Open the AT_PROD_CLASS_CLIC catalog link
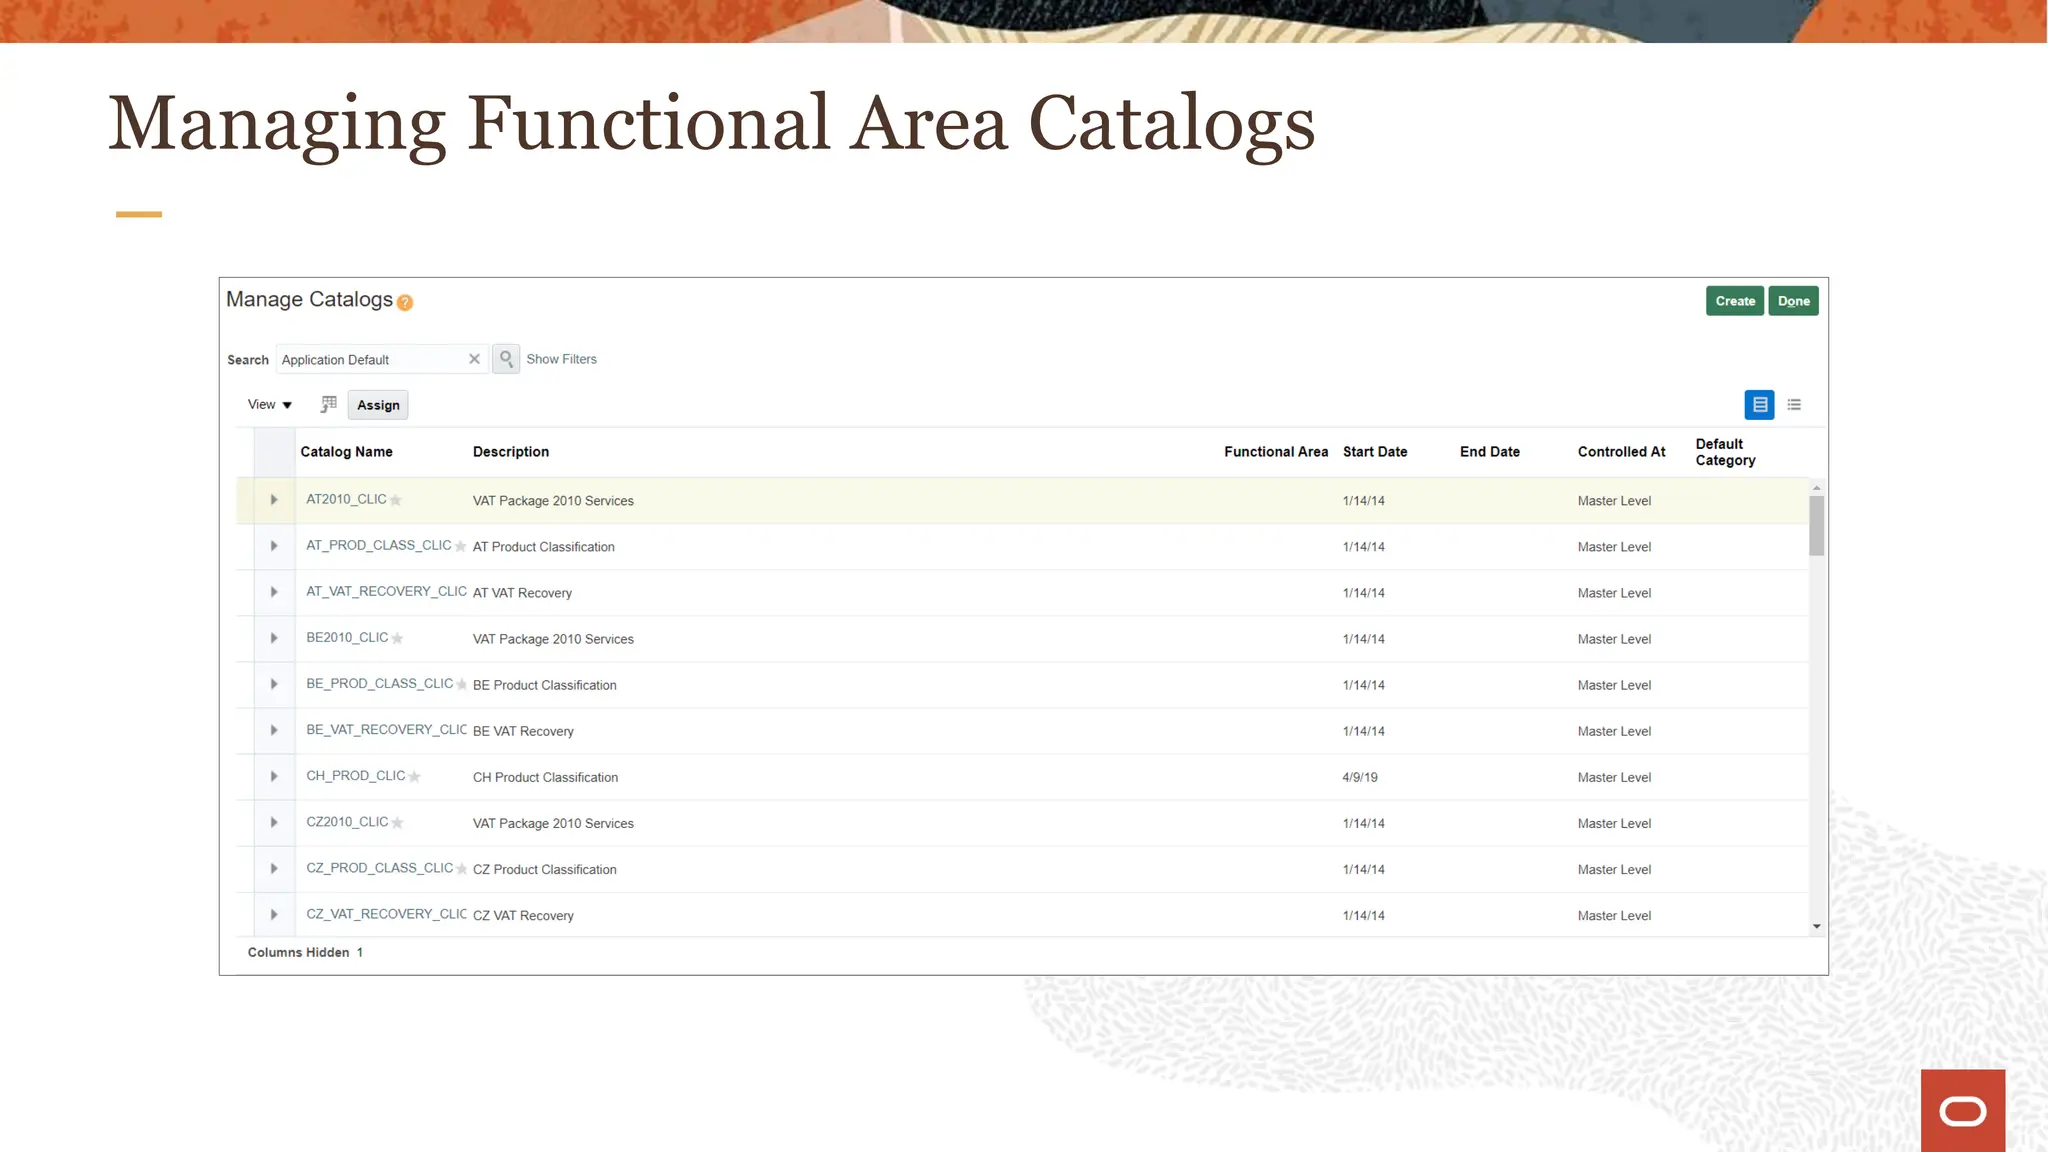2048x1152 pixels. point(379,545)
